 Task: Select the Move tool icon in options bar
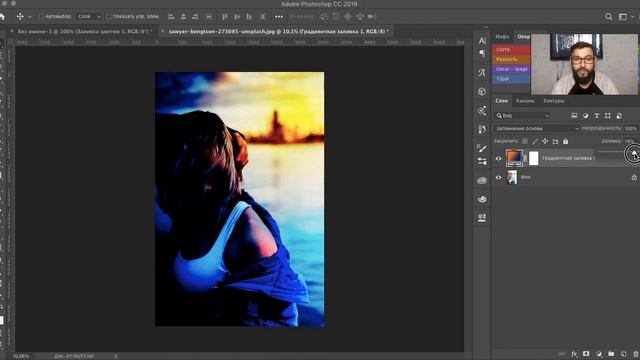tap(20, 16)
